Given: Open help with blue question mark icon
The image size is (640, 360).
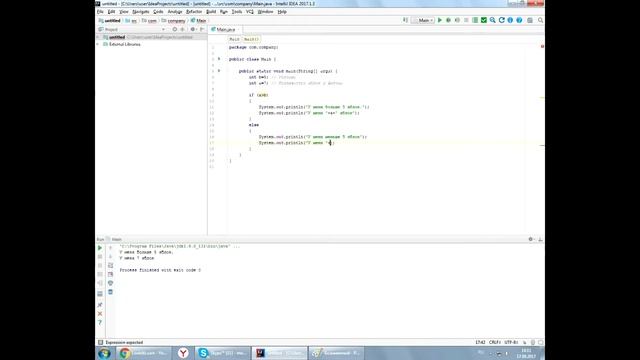Looking at the screenshot, I should point(519,20).
